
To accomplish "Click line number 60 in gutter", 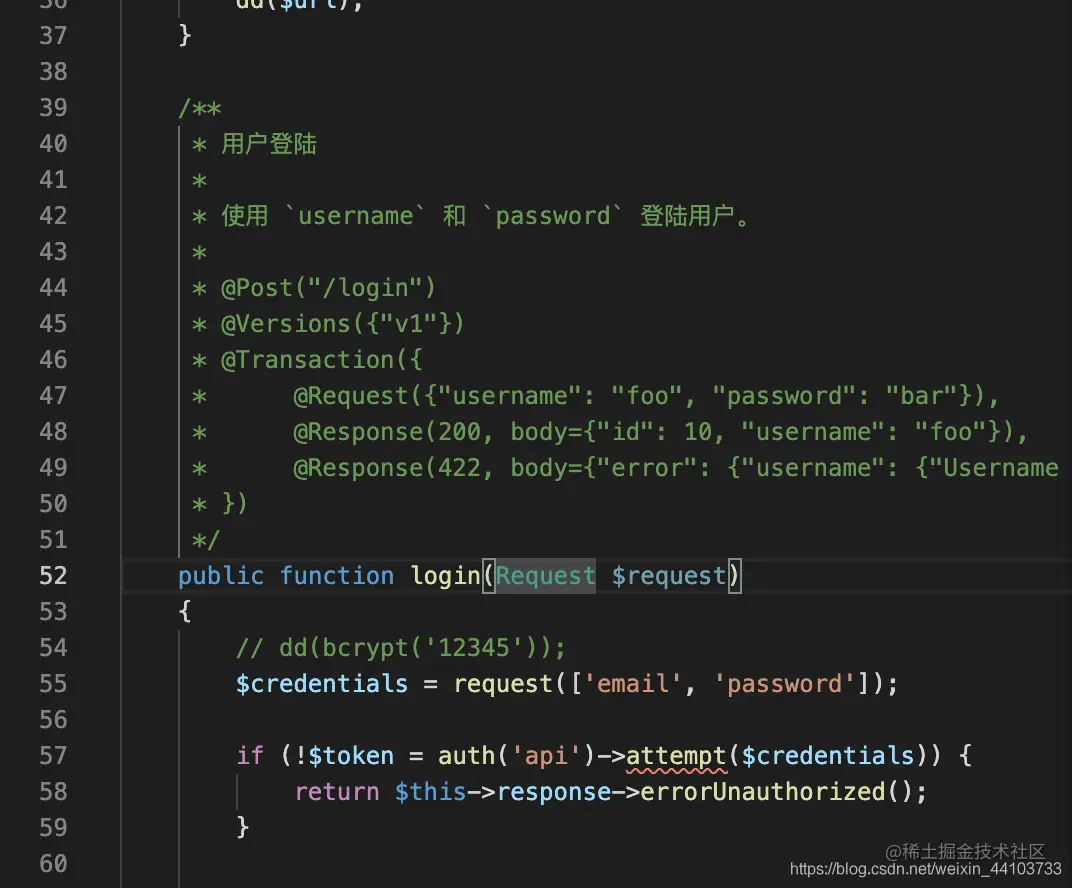I will pyautogui.click(x=53, y=863).
